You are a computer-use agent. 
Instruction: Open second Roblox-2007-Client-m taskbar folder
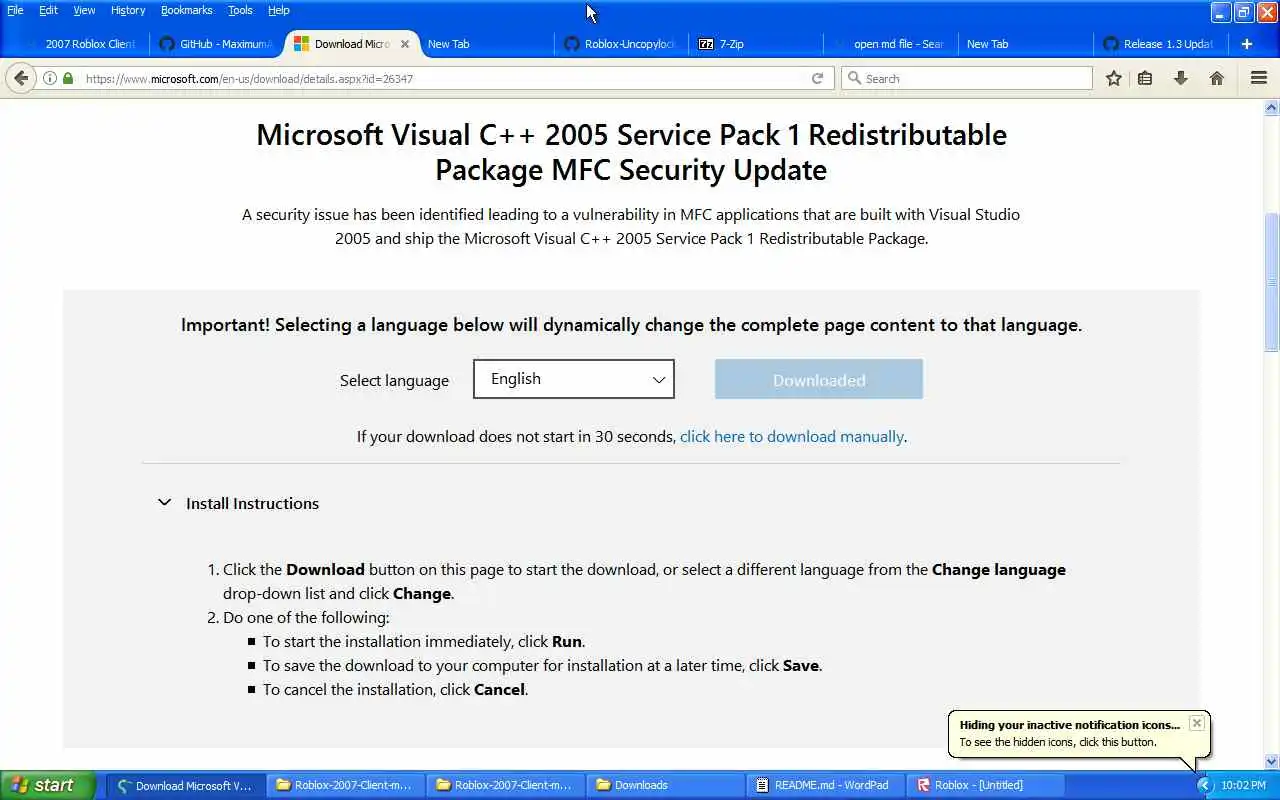(506, 785)
